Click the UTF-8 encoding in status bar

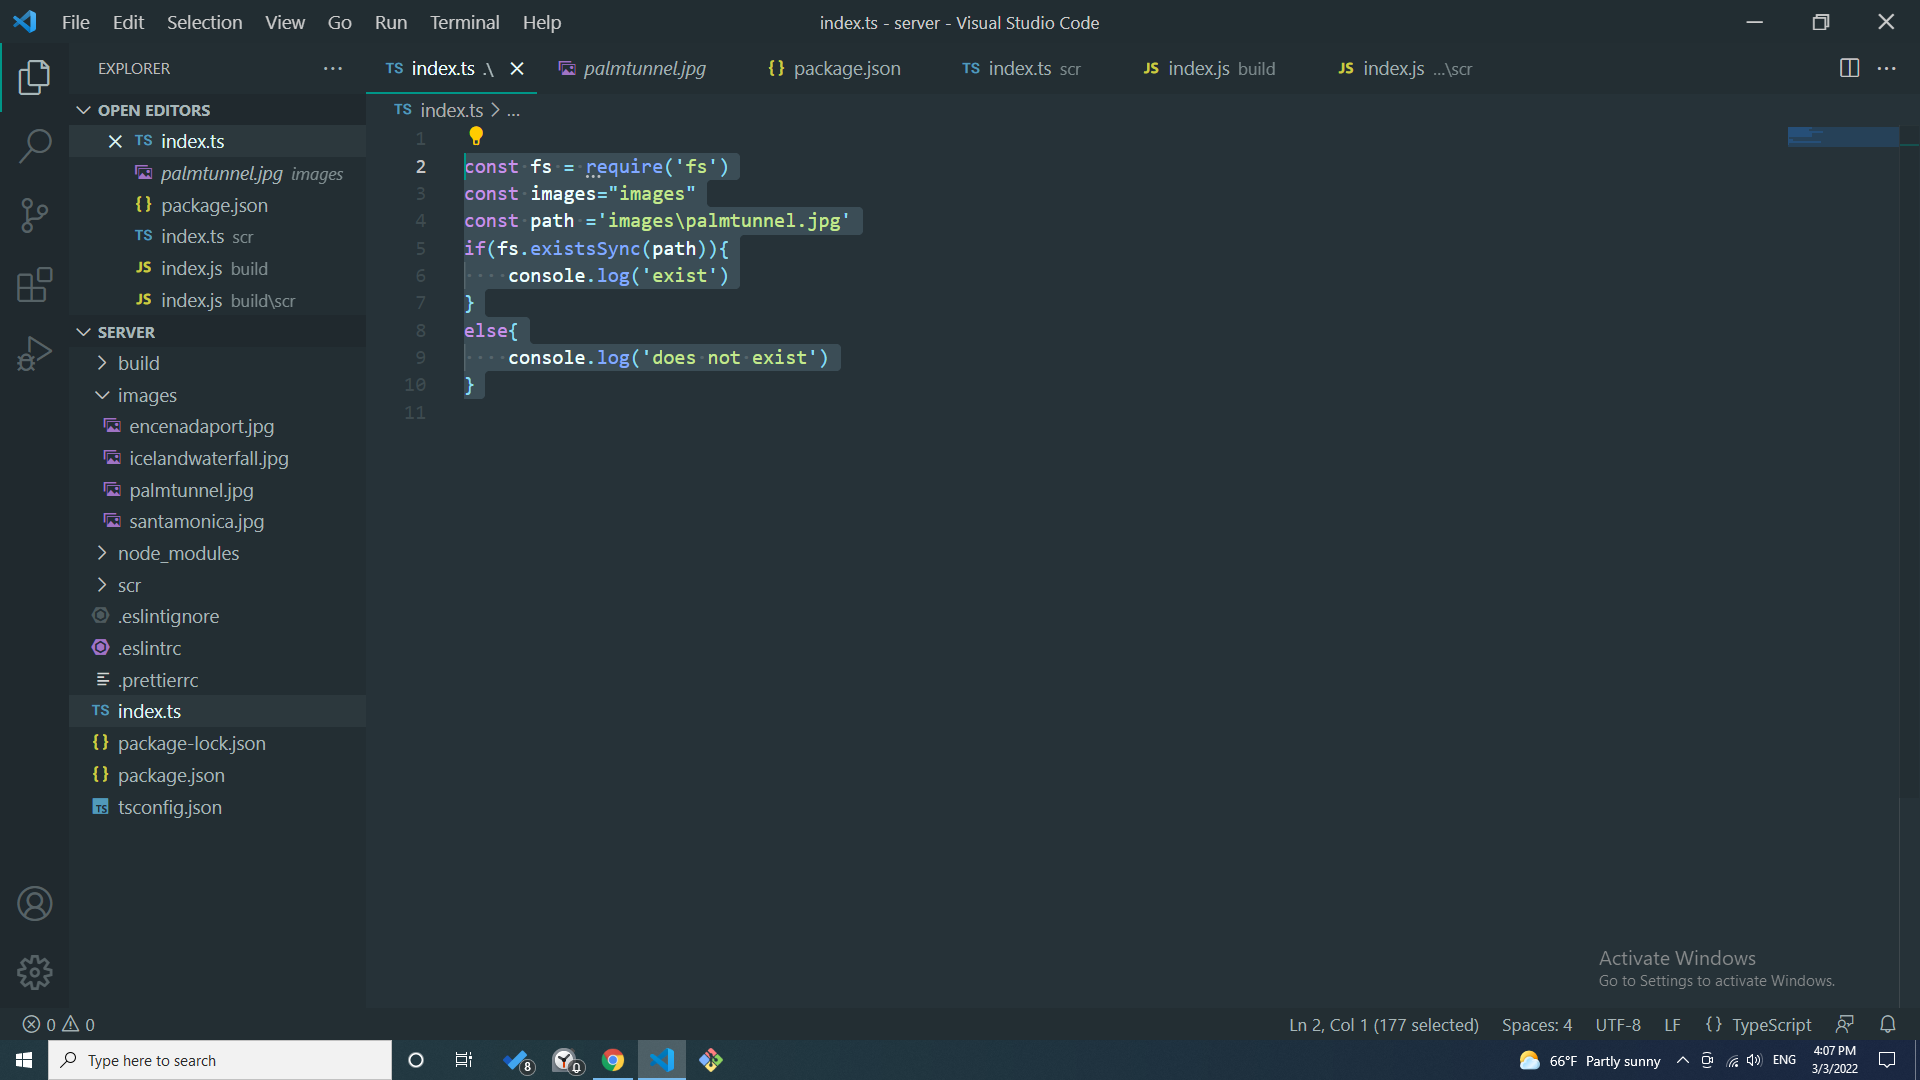pos(1621,1025)
